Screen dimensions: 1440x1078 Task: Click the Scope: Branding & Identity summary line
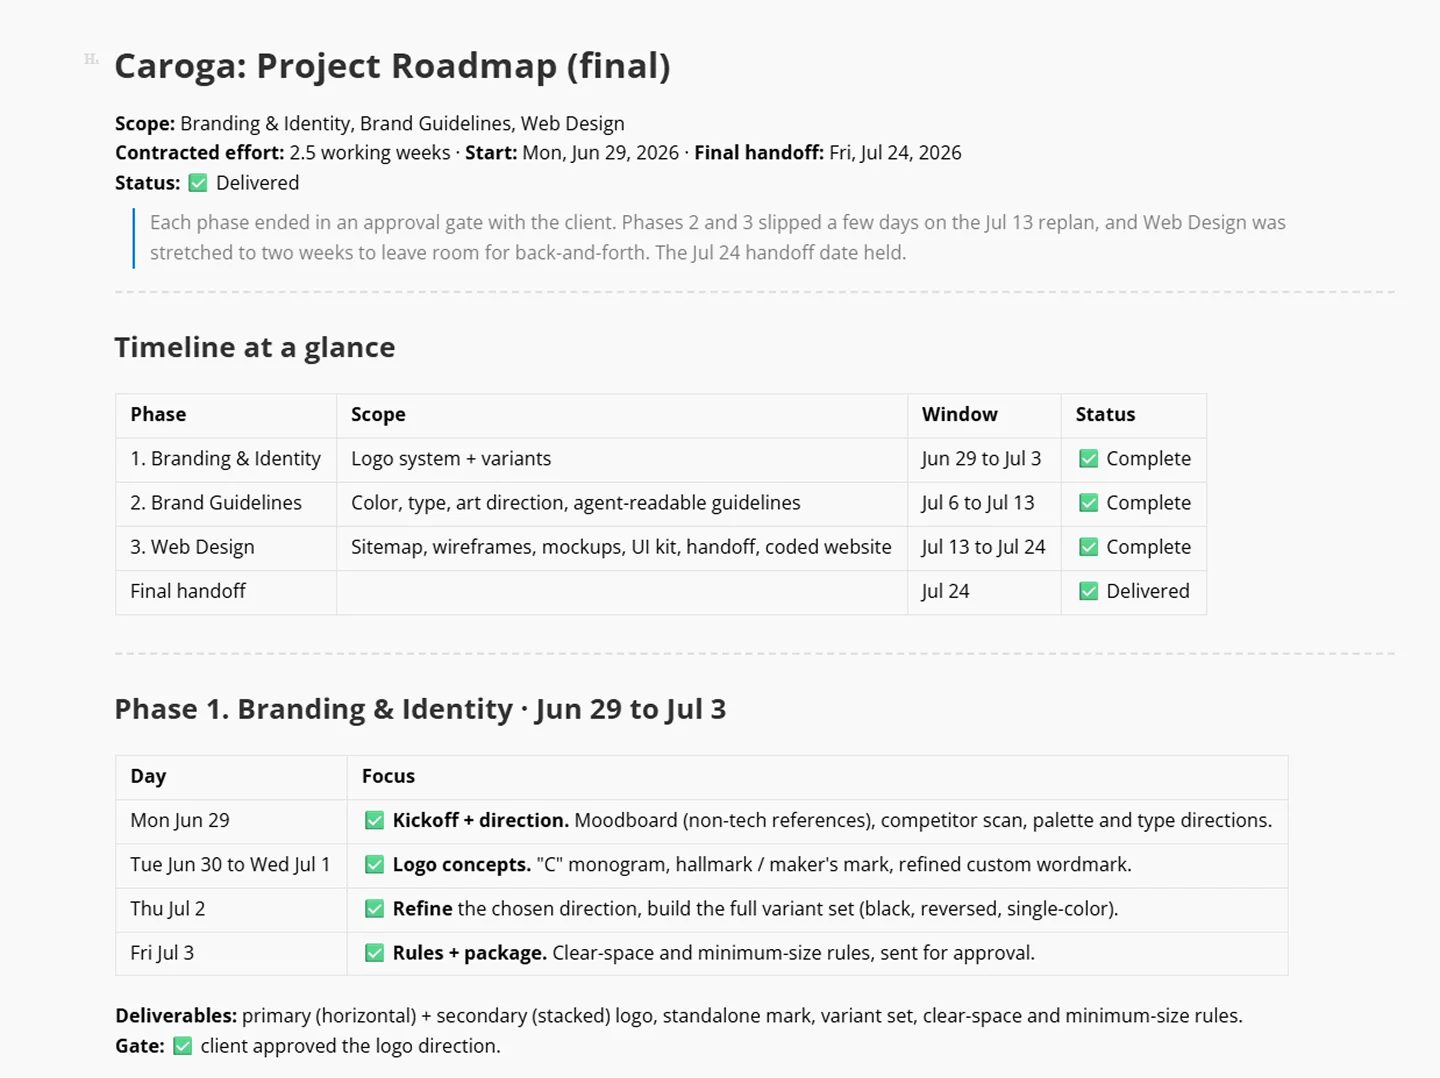tap(370, 124)
